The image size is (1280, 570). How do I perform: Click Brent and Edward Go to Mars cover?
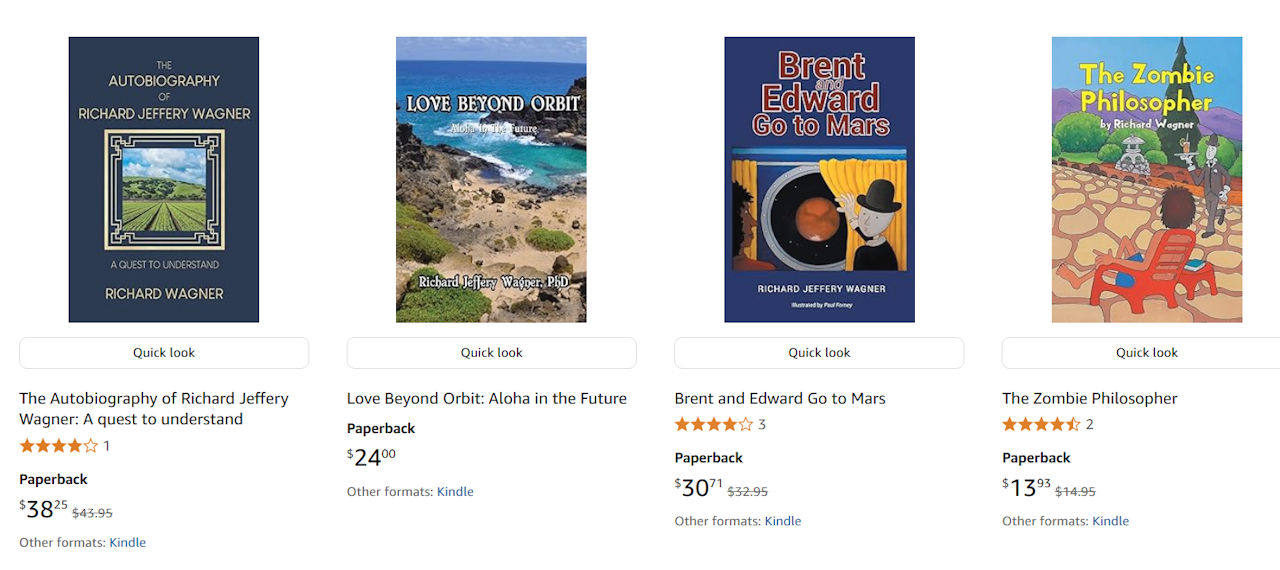tap(819, 180)
